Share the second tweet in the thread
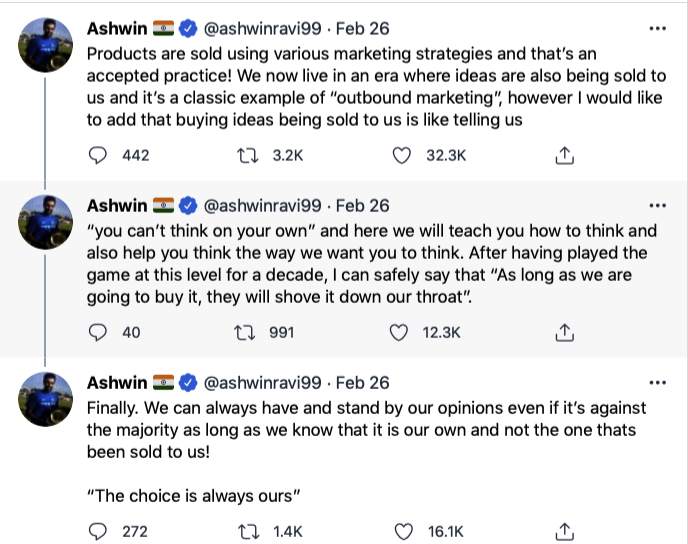 click(x=564, y=332)
